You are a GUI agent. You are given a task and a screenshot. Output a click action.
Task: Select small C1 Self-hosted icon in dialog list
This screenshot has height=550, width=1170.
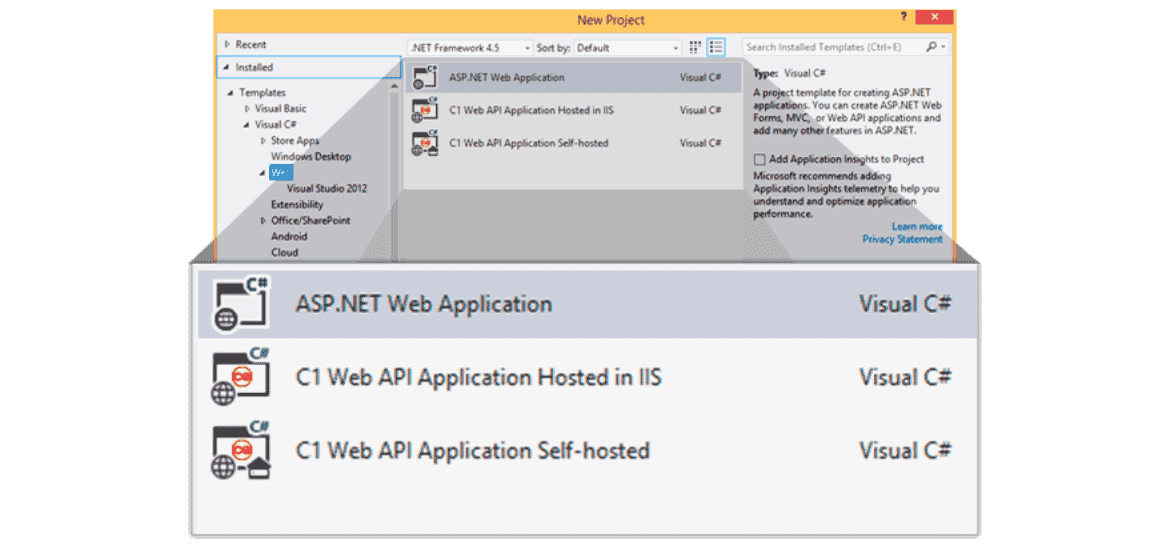(424, 142)
